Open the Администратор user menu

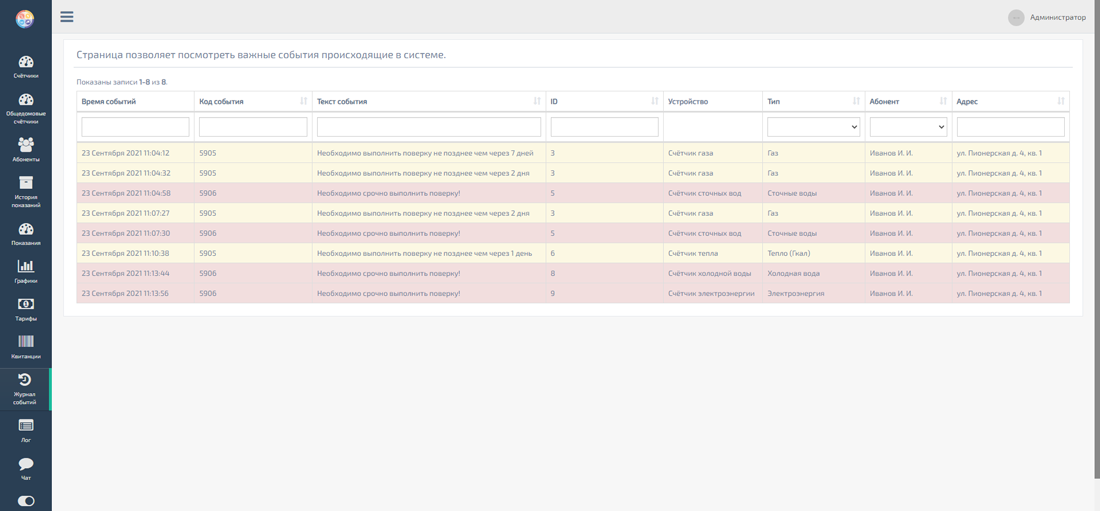pos(1047,17)
